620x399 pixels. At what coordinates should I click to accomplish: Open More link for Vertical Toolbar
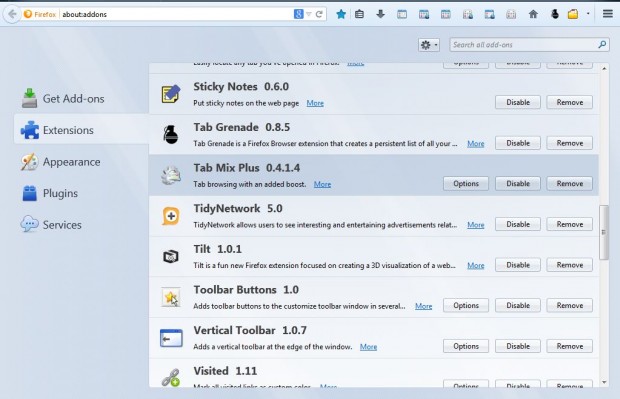coord(368,347)
